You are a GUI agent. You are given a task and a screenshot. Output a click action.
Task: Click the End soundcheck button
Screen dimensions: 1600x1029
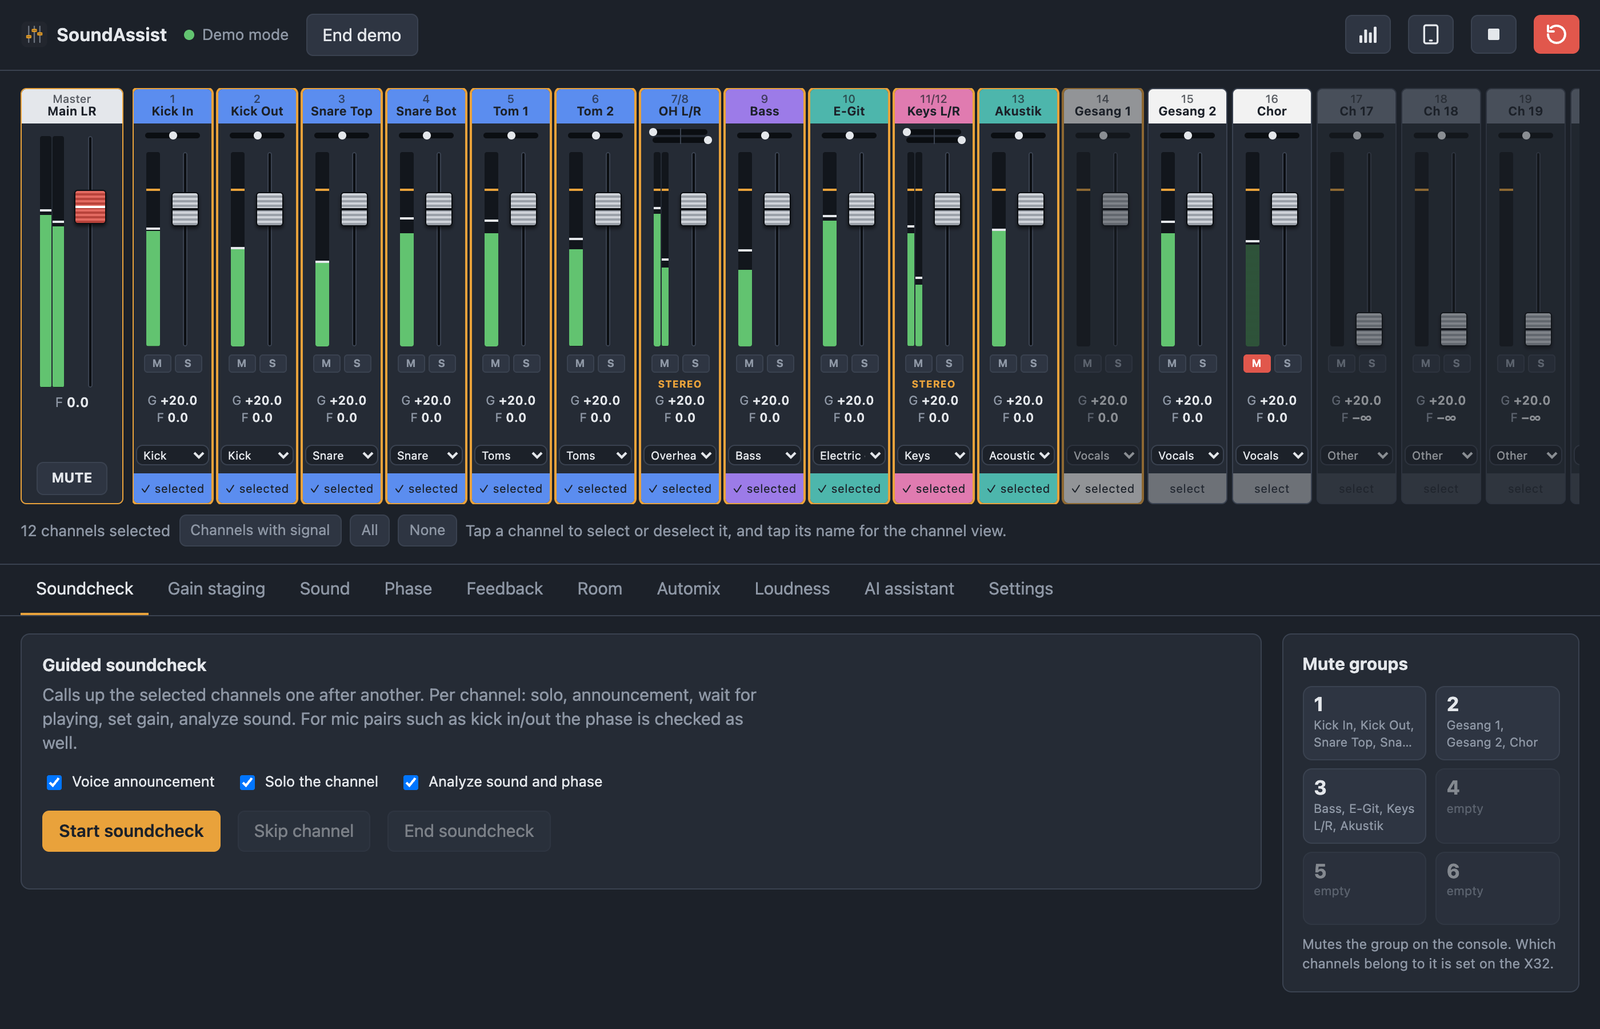point(469,831)
